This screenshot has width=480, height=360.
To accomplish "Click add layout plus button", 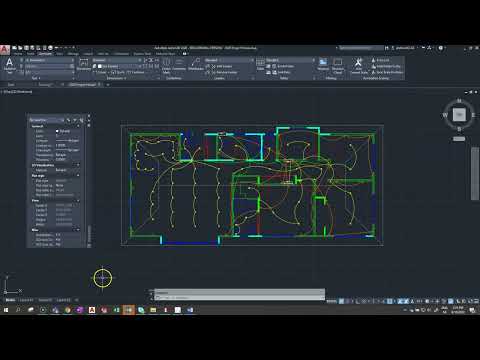I will tap(76, 300).
